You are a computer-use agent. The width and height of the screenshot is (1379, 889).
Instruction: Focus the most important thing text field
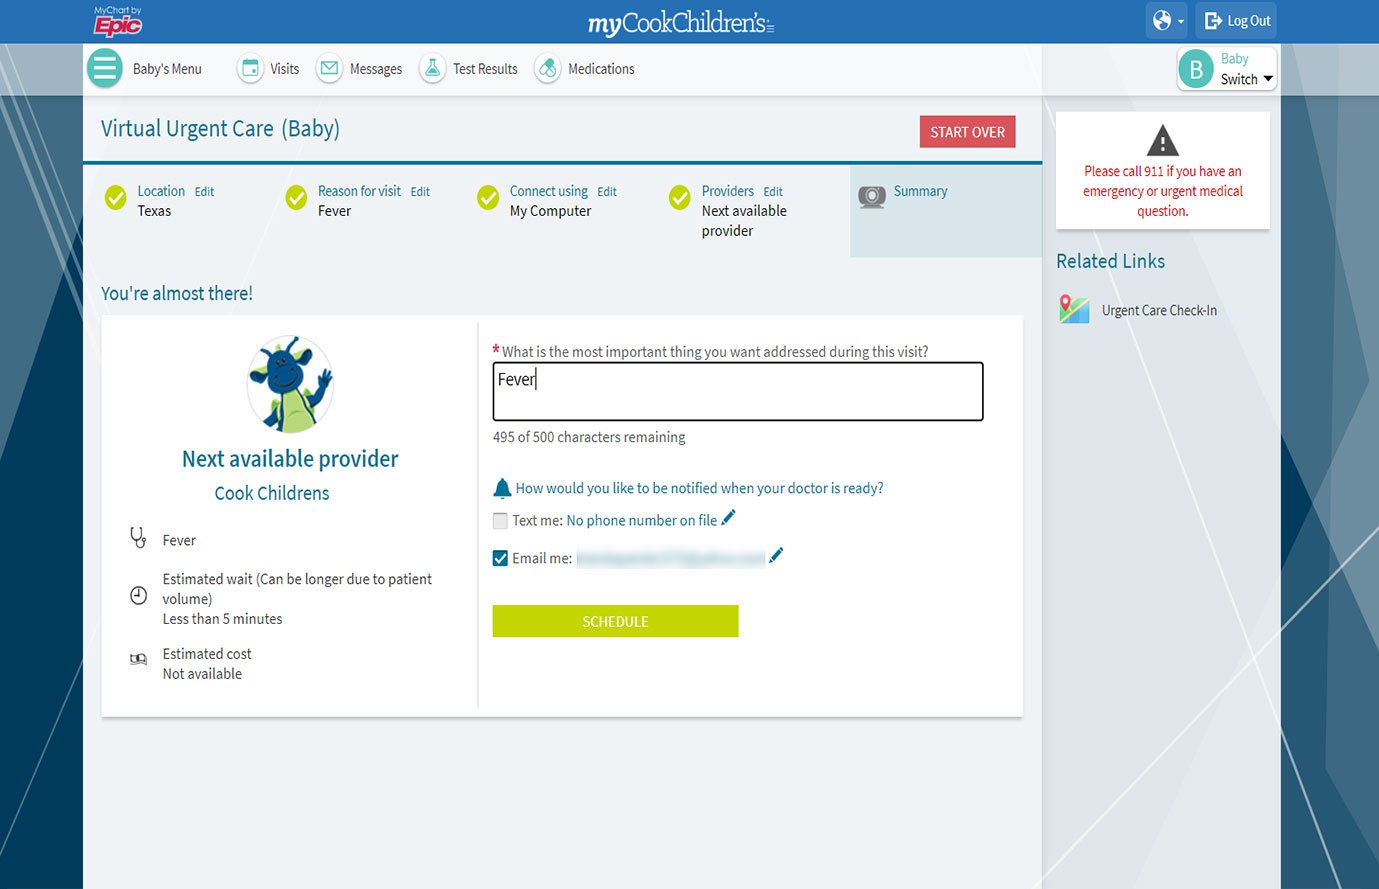(x=737, y=391)
